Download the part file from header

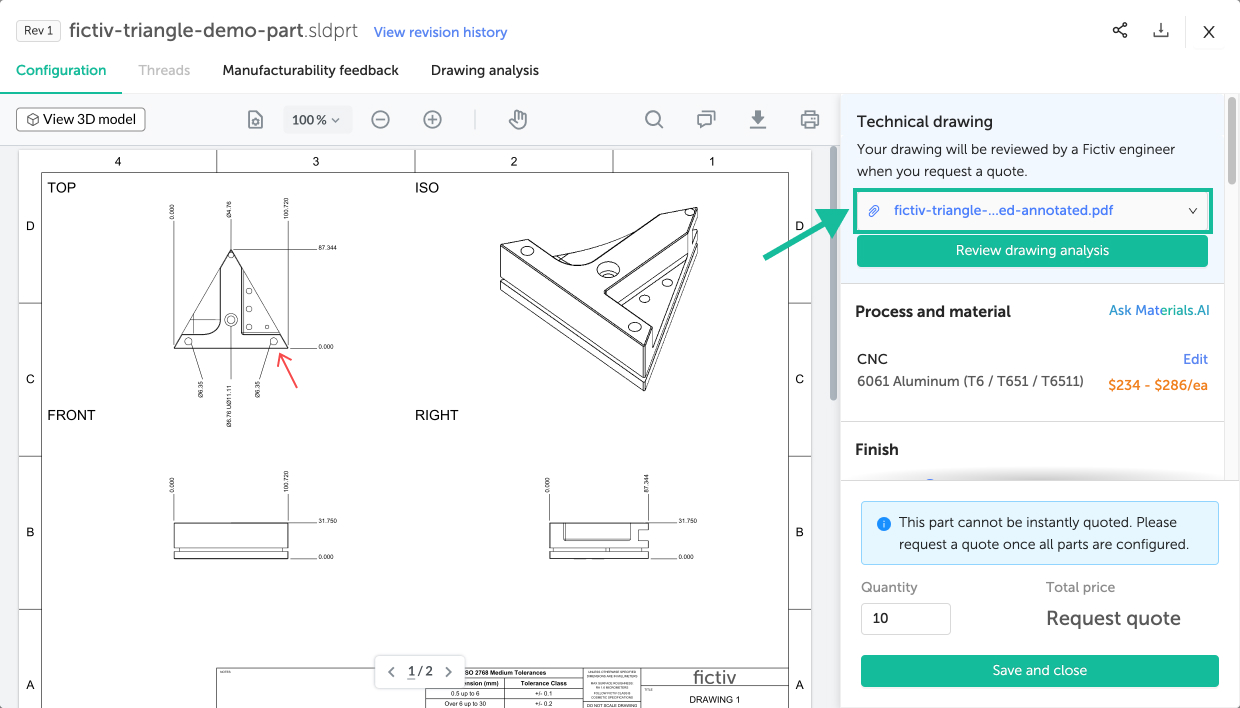[1161, 31]
